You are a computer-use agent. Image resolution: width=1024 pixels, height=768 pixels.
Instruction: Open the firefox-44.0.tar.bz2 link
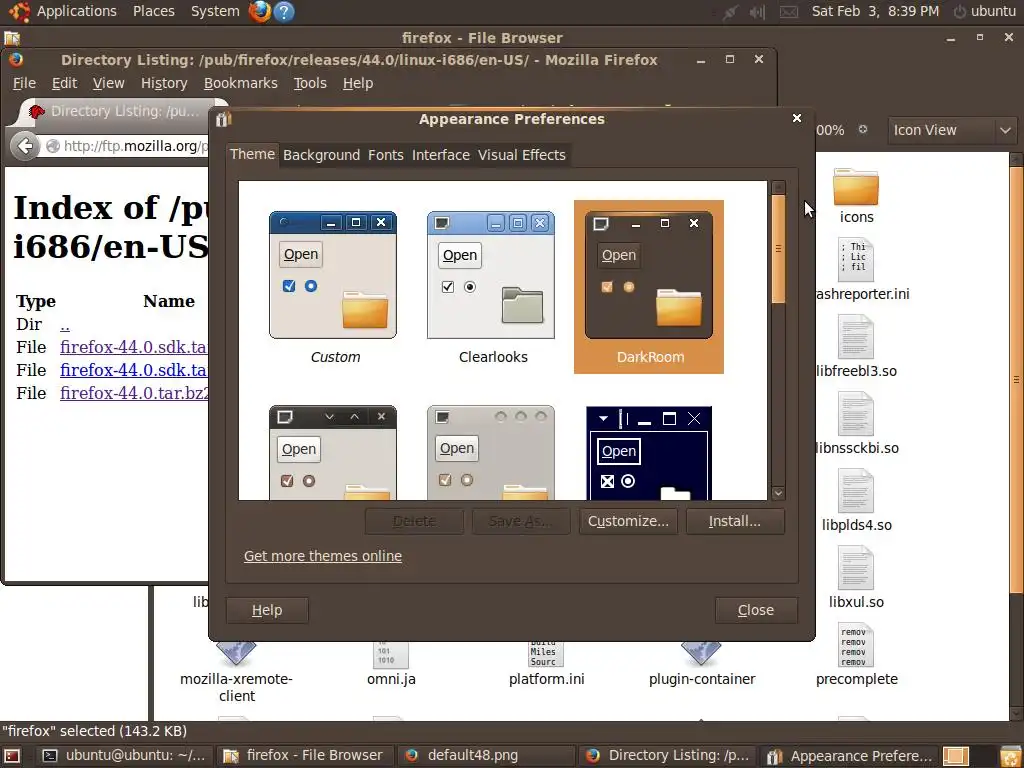pyautogui.click(x=135, y=393)
